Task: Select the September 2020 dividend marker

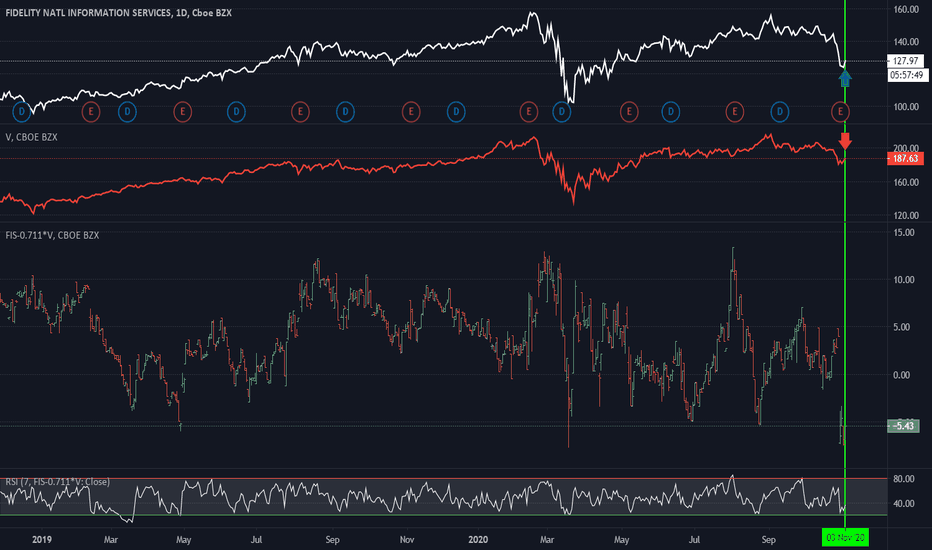Action: [780, 111]
